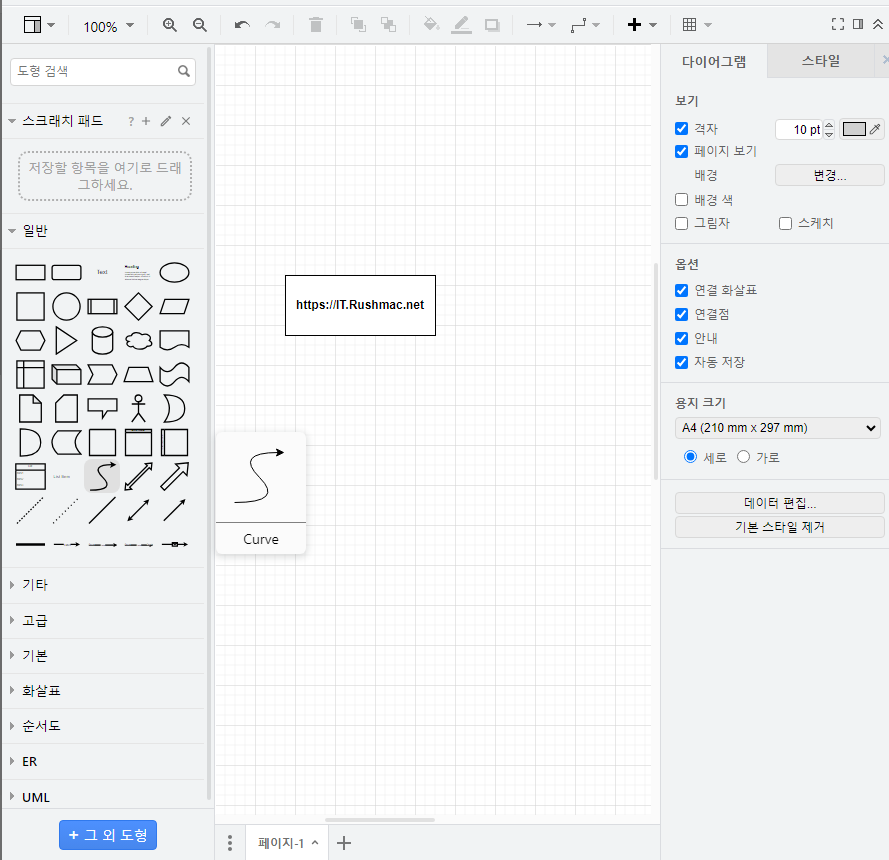Enable the 스케치 checkbox
Screen dimensions: 889x860
click(785, 223)
